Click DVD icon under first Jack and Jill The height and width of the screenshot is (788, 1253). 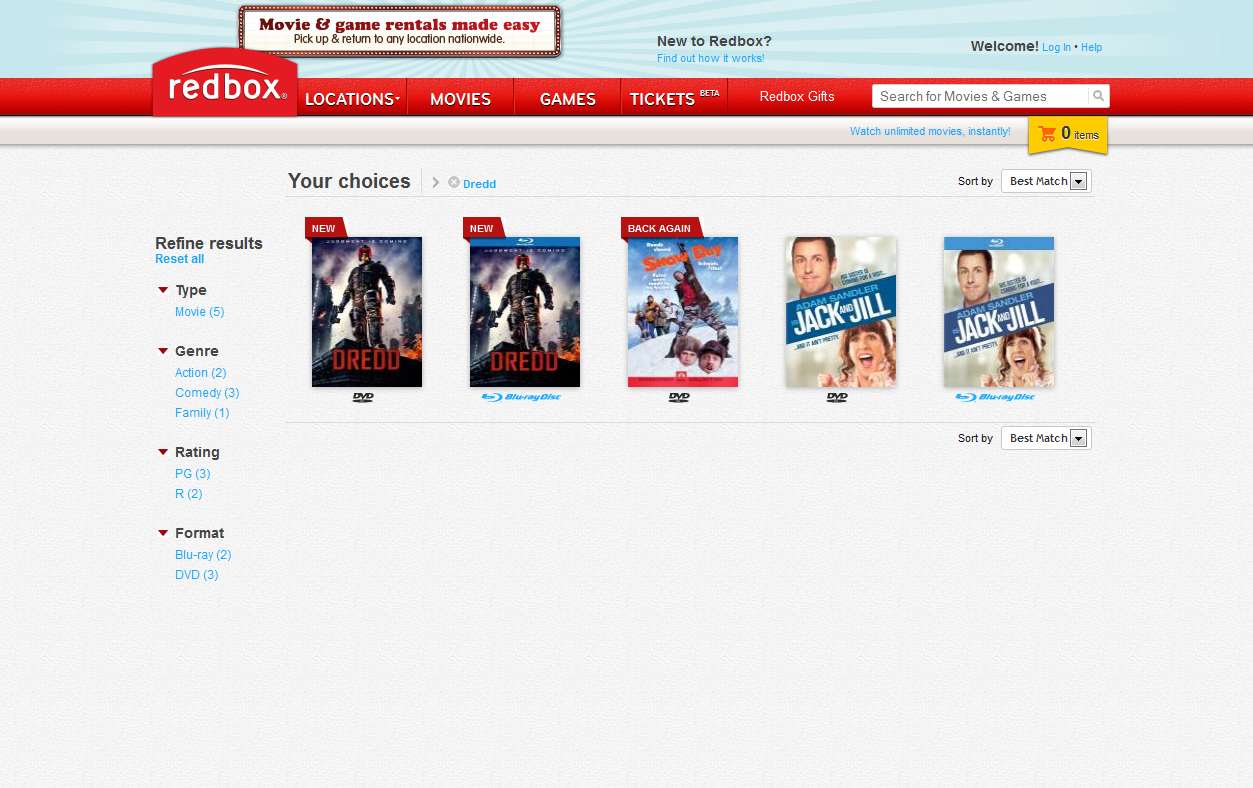click(x=837, y=397)
